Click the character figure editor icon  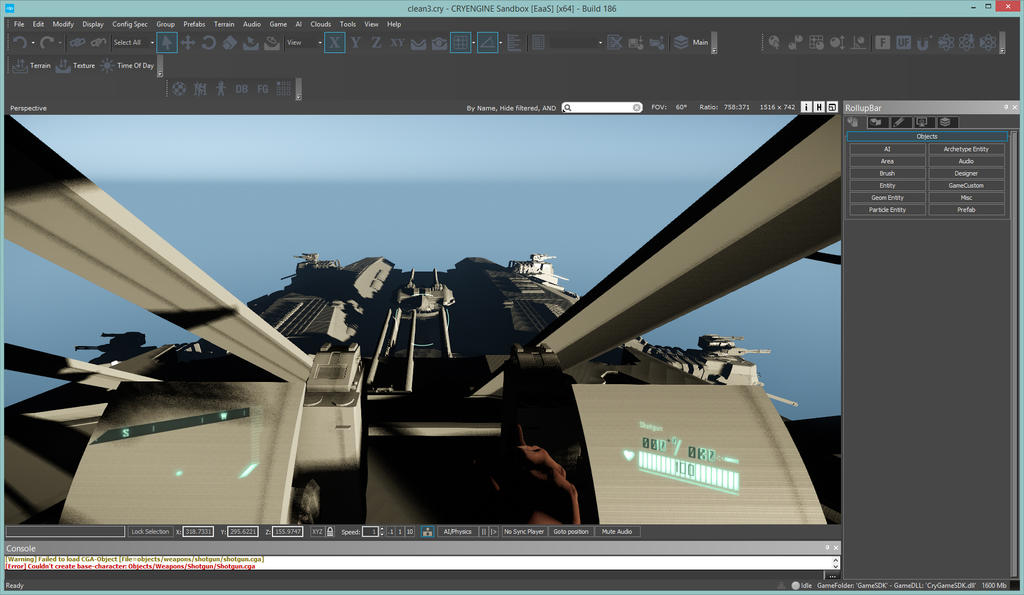(x=221, y=89)
